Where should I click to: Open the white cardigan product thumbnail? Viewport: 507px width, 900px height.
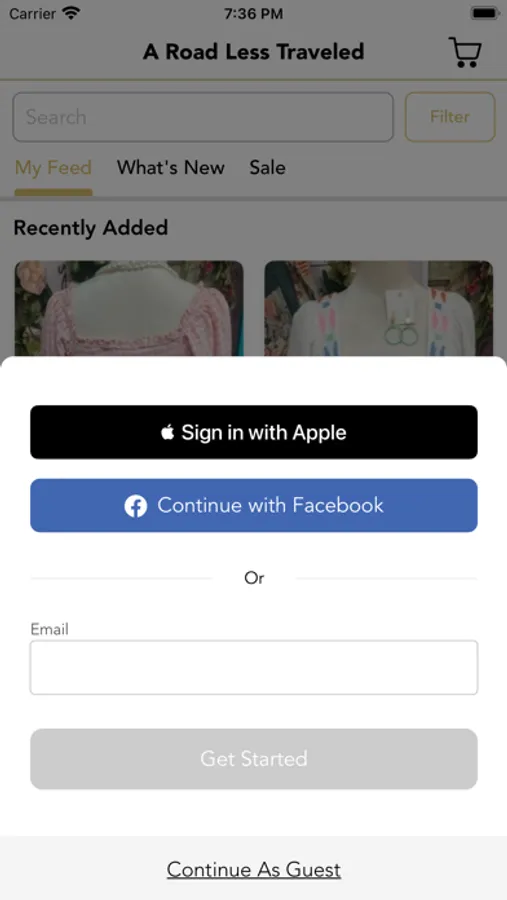[x=379, y=309]
